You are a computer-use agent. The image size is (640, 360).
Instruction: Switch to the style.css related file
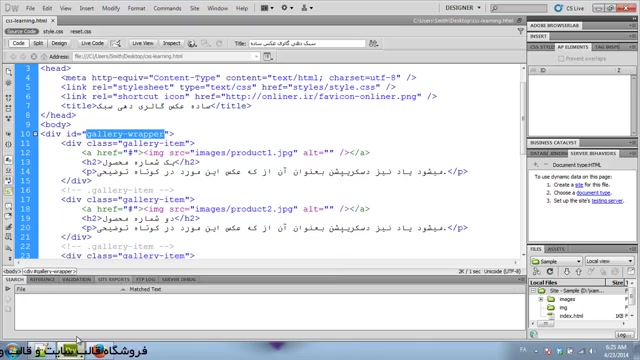(53, 31)
